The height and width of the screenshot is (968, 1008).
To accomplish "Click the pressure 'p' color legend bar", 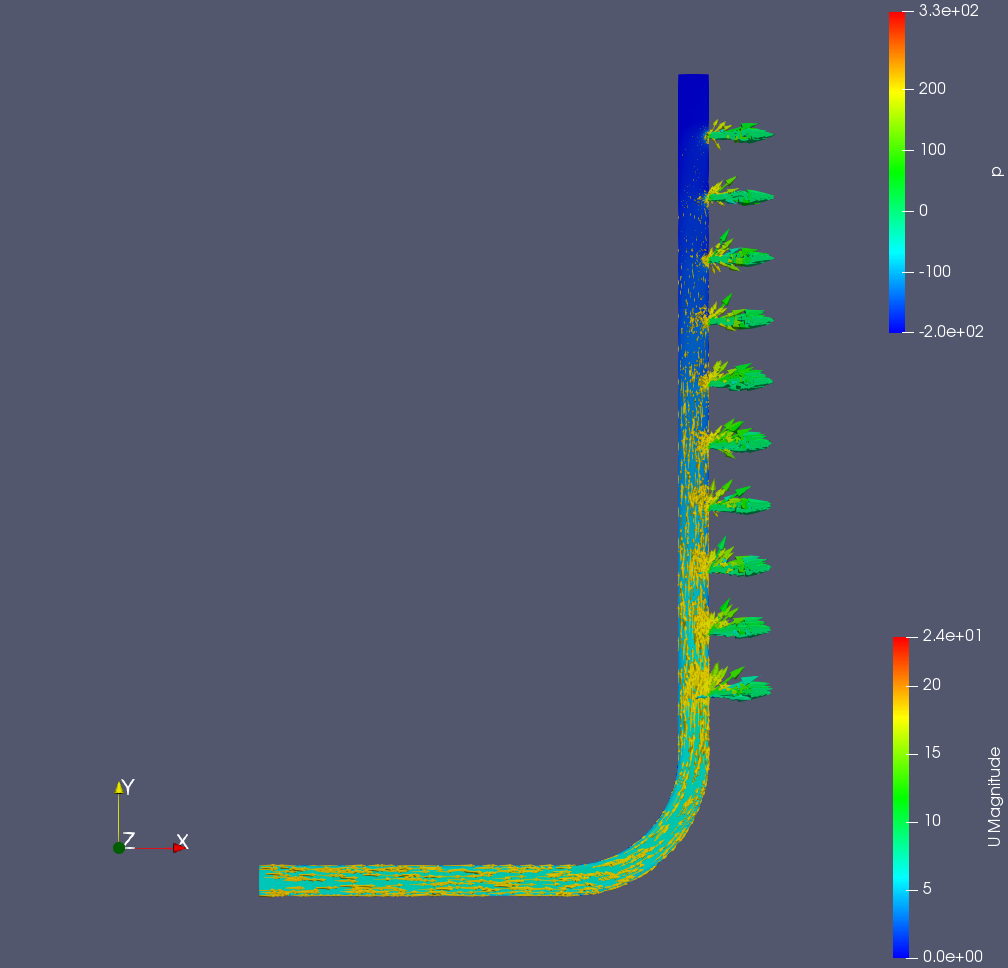I will point(896,171).
